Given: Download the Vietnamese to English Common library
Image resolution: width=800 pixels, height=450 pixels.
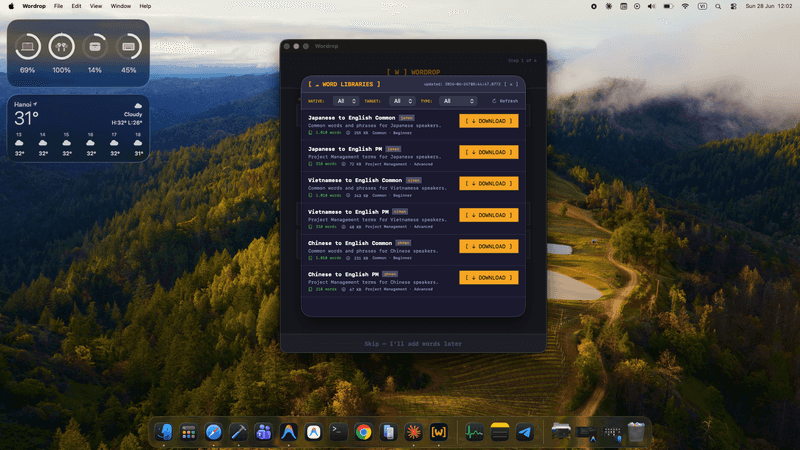Looking at the screenshot, I should pos(489,183).
